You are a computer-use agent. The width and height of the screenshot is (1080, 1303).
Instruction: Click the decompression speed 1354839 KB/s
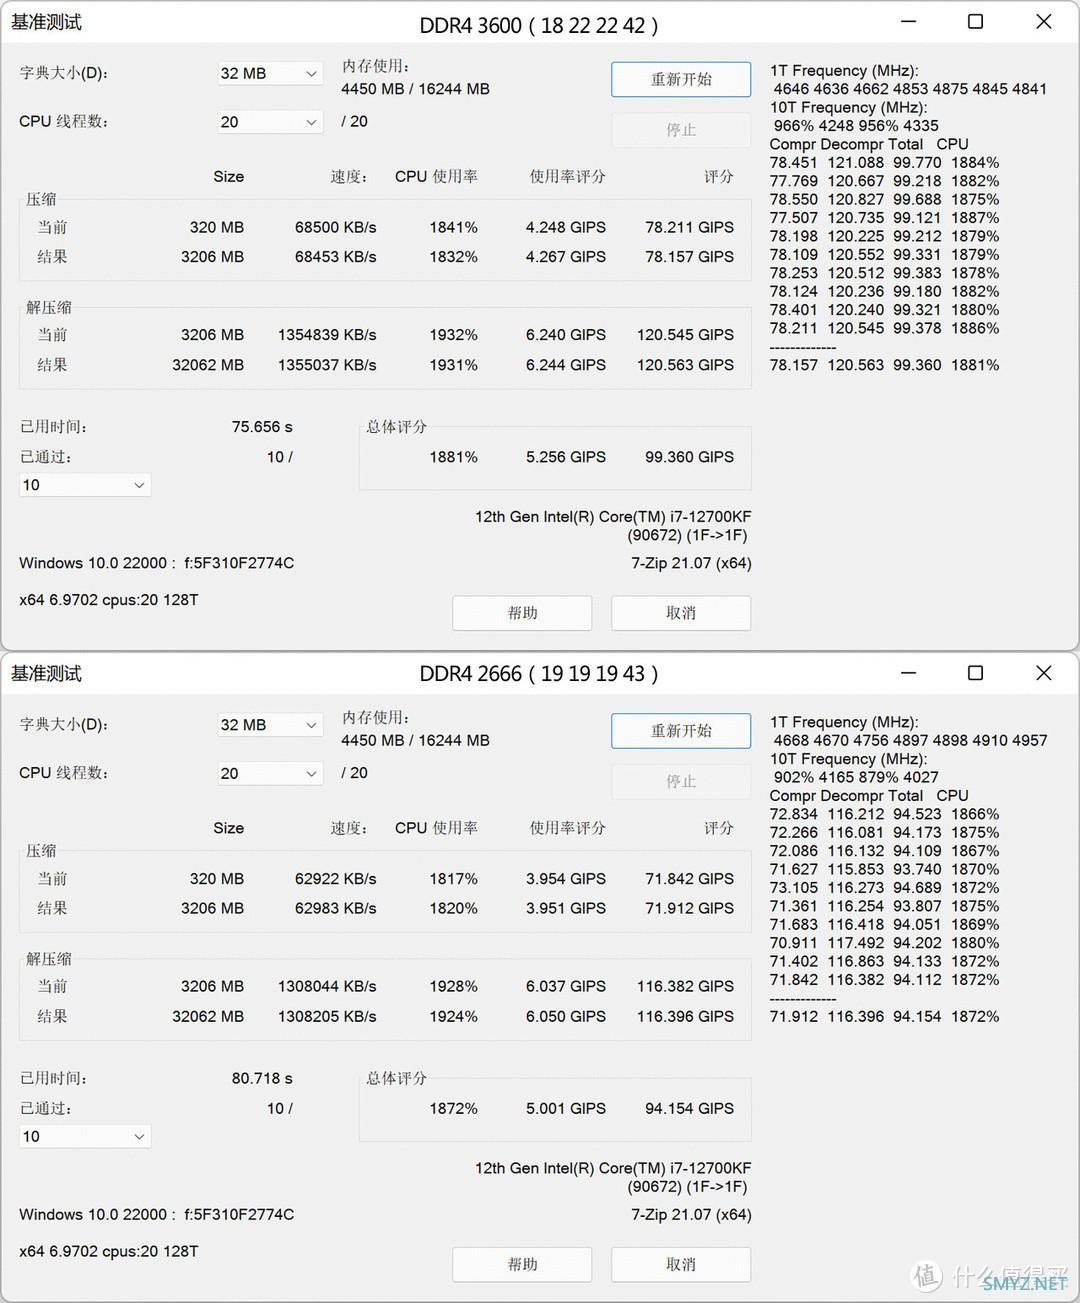click(327, 335)
